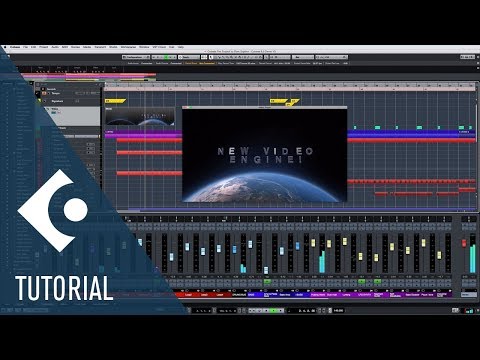Open the Audio menu

[x=55, y=47]
